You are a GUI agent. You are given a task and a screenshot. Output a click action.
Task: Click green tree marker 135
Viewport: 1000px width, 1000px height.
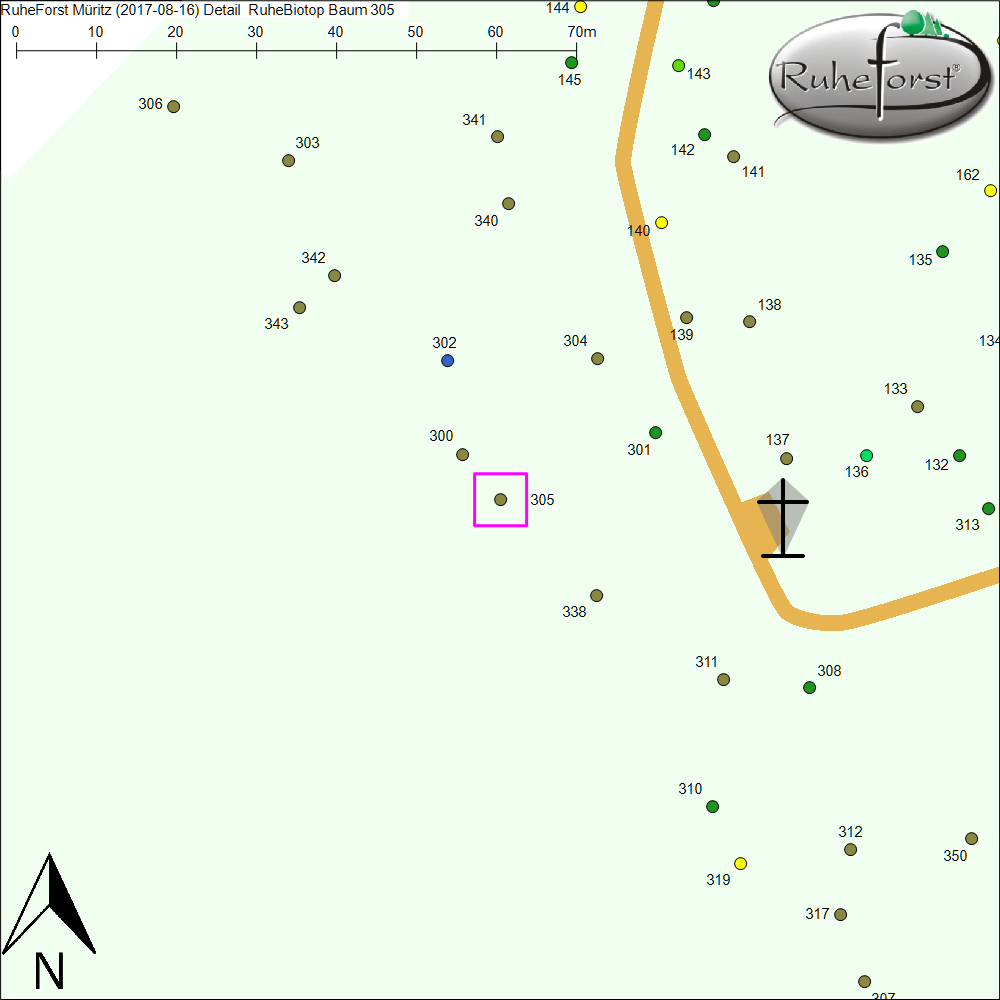pyautogui.click(x=942, y=251)
